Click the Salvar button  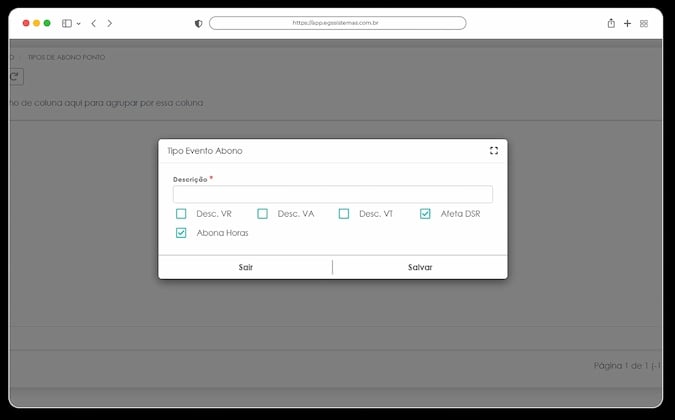pos(420,267)
